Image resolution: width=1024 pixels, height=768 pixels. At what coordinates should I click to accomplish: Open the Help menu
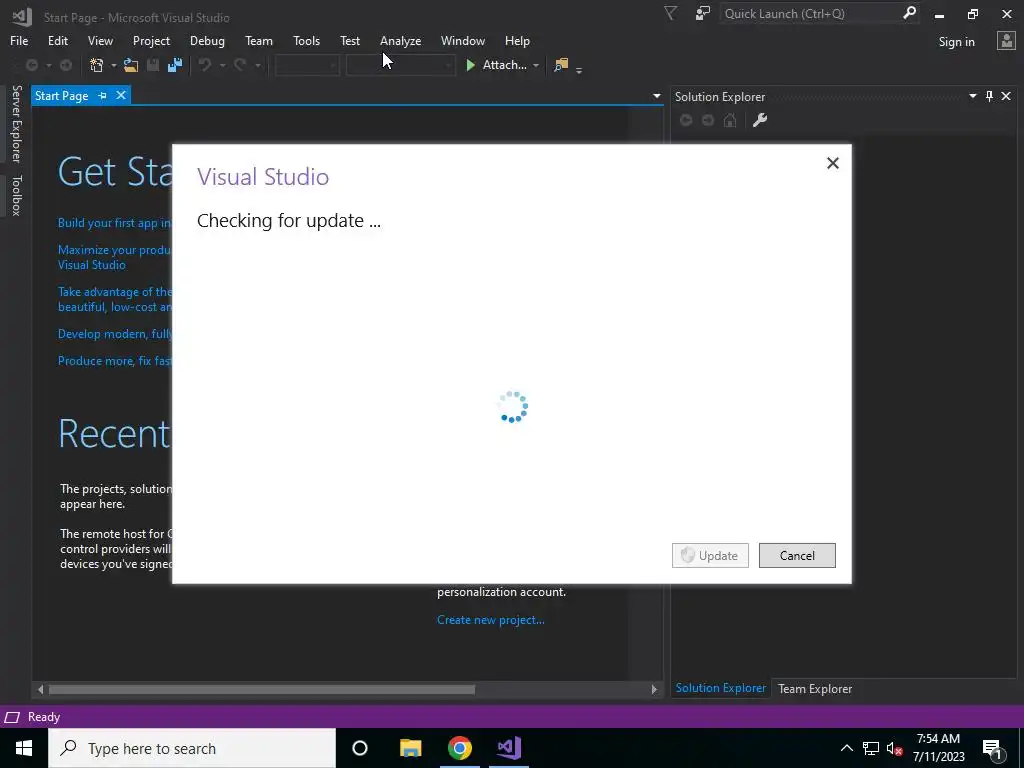tap(517, 40)
